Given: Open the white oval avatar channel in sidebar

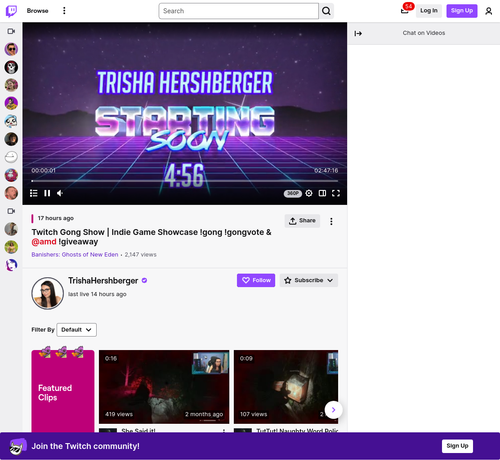Looking at the screenshot, I should pos(11,157).
